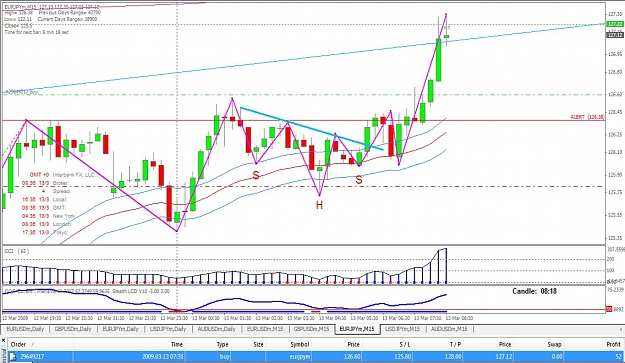Click the 'H' head label on the chart
This screenshot has width=625, height=363.
(319, 206)
